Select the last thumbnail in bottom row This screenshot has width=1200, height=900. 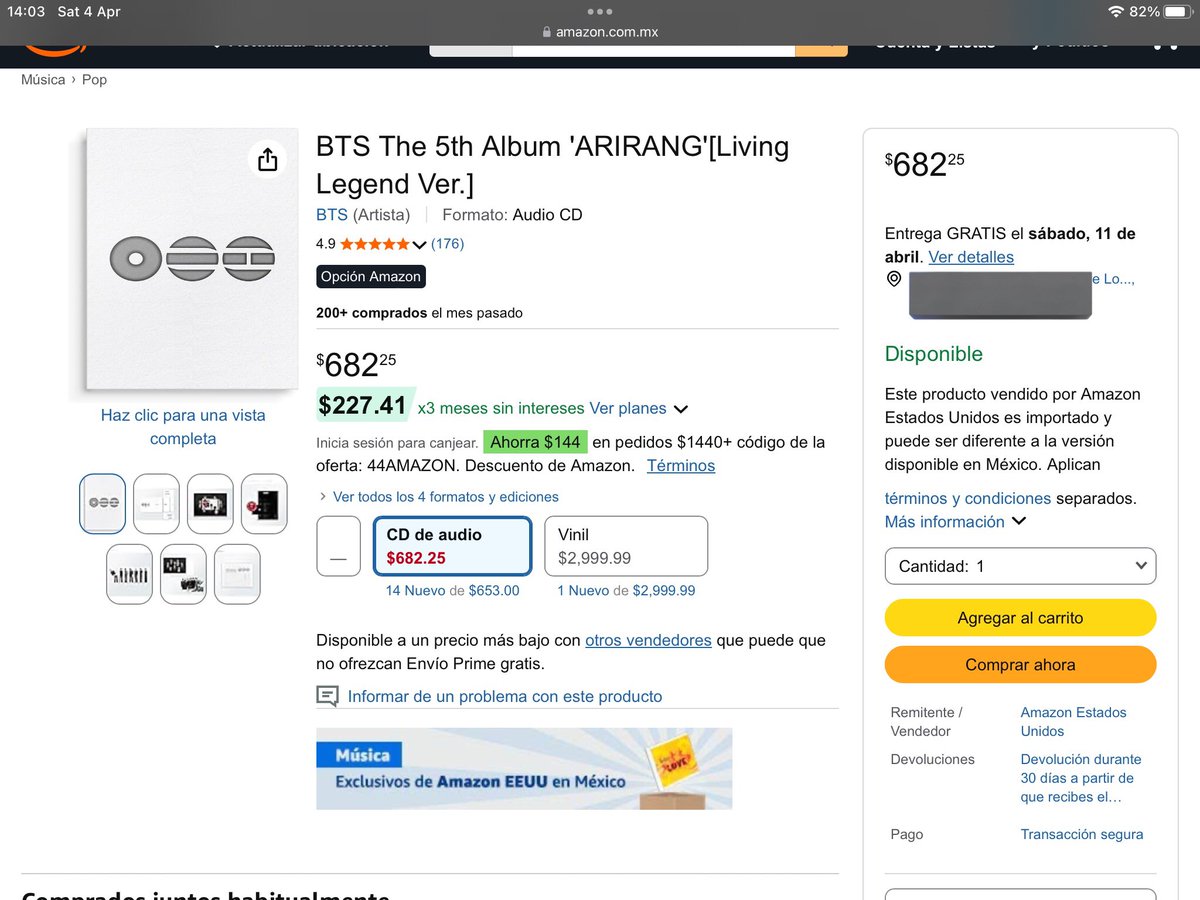tap(237, 574)
